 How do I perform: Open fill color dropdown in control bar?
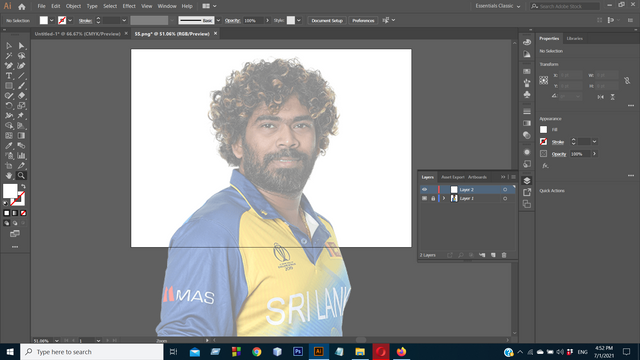51,20
